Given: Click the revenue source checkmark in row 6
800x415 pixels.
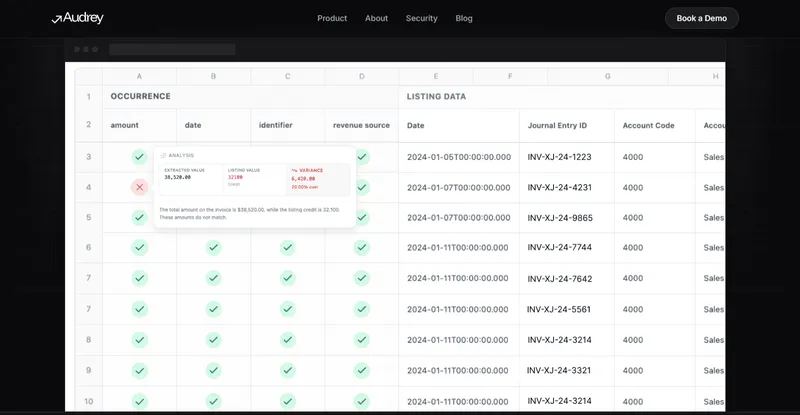Looking at the screenshot, I should tap(362, 248).
